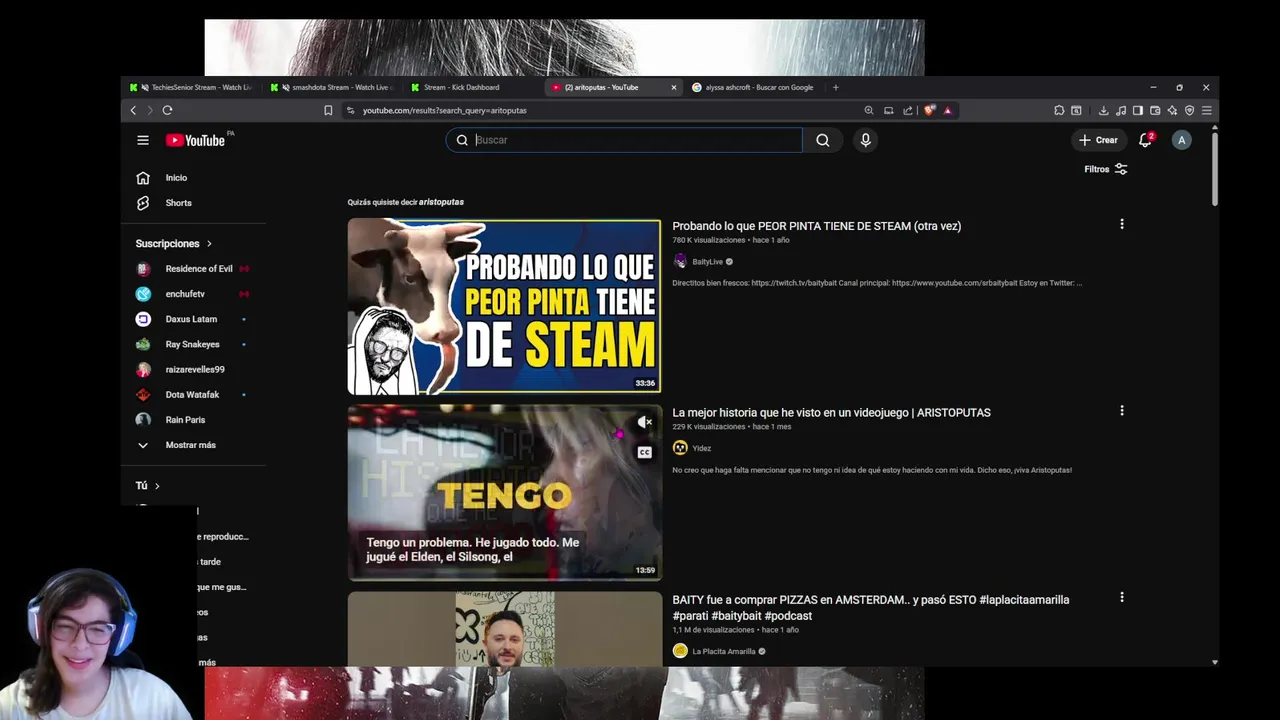Open the YouTube hamburger guide menu

coord(143,140)
